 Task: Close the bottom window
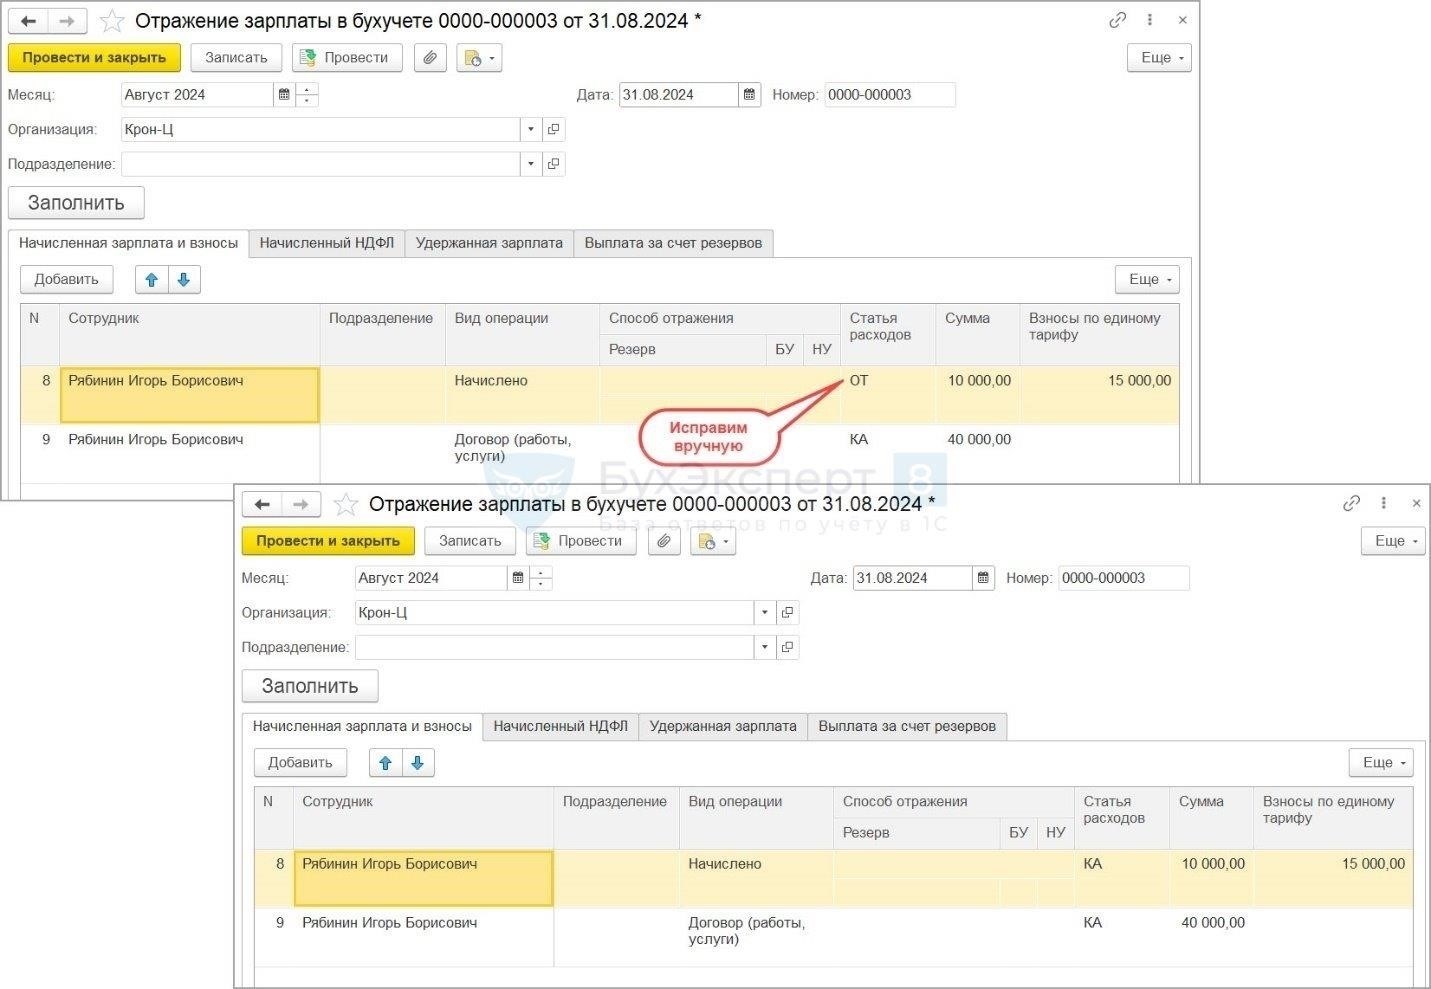pos(1416,503)
